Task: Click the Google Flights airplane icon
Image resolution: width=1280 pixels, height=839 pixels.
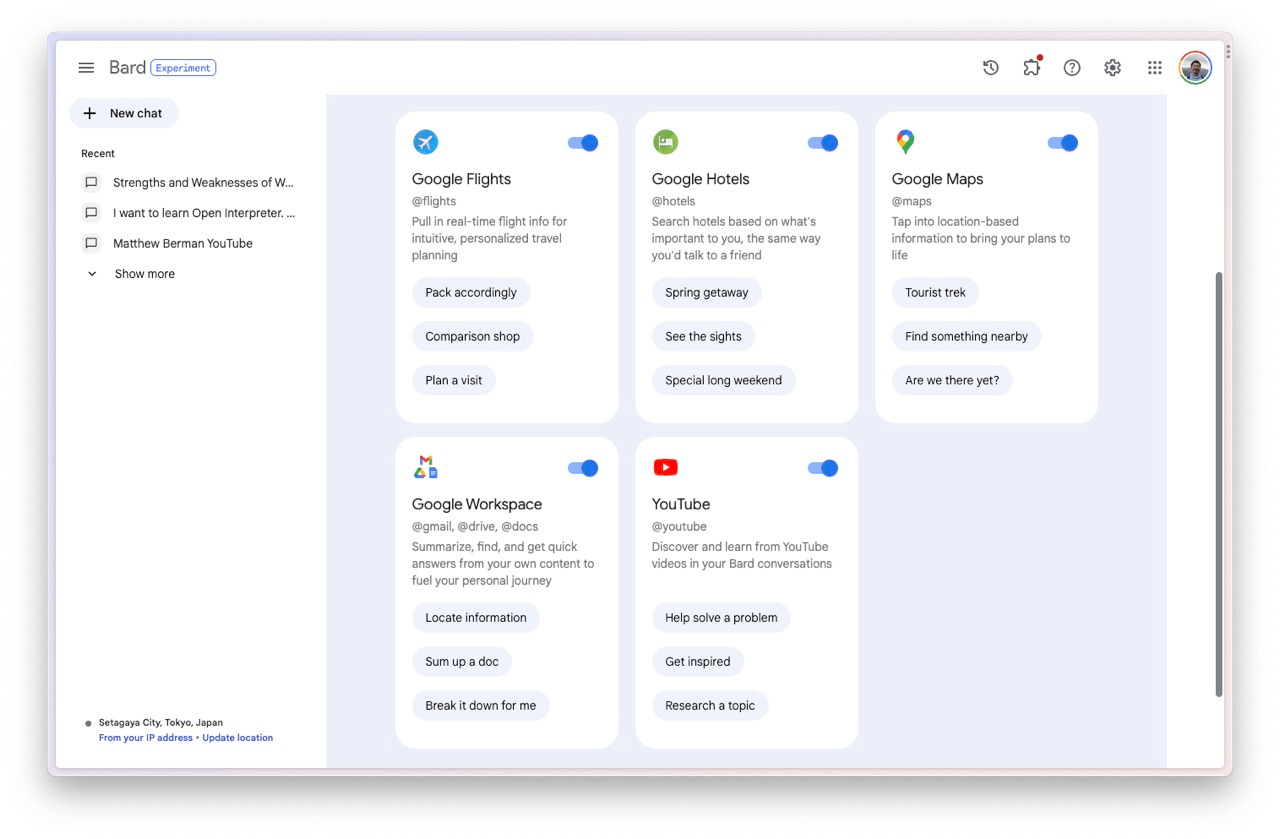Action: pyautogui.click(x=425, y=142)
